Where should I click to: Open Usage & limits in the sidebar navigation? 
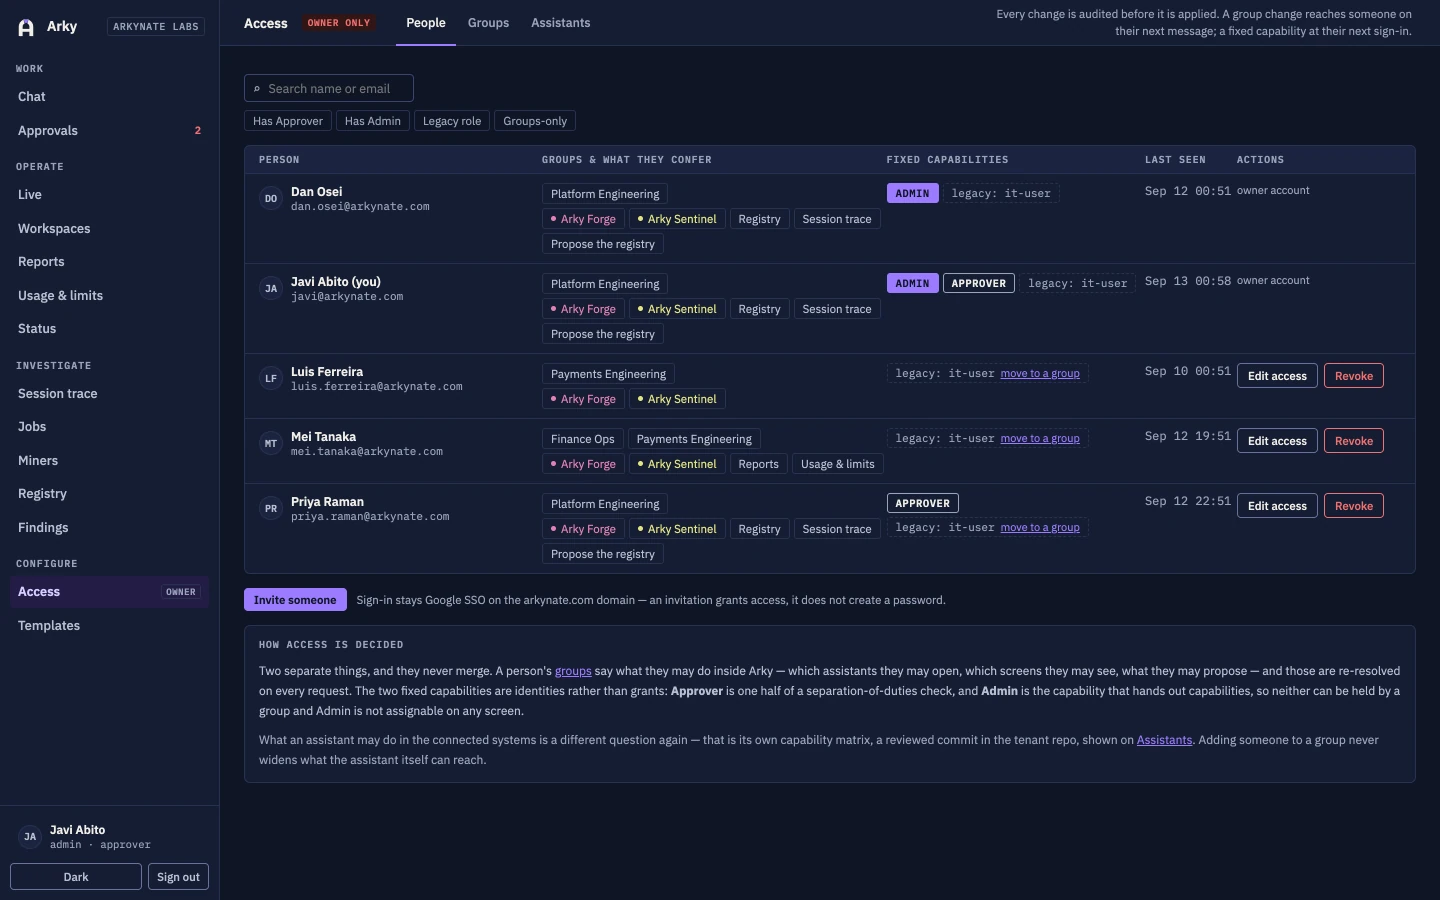[109, 296]
